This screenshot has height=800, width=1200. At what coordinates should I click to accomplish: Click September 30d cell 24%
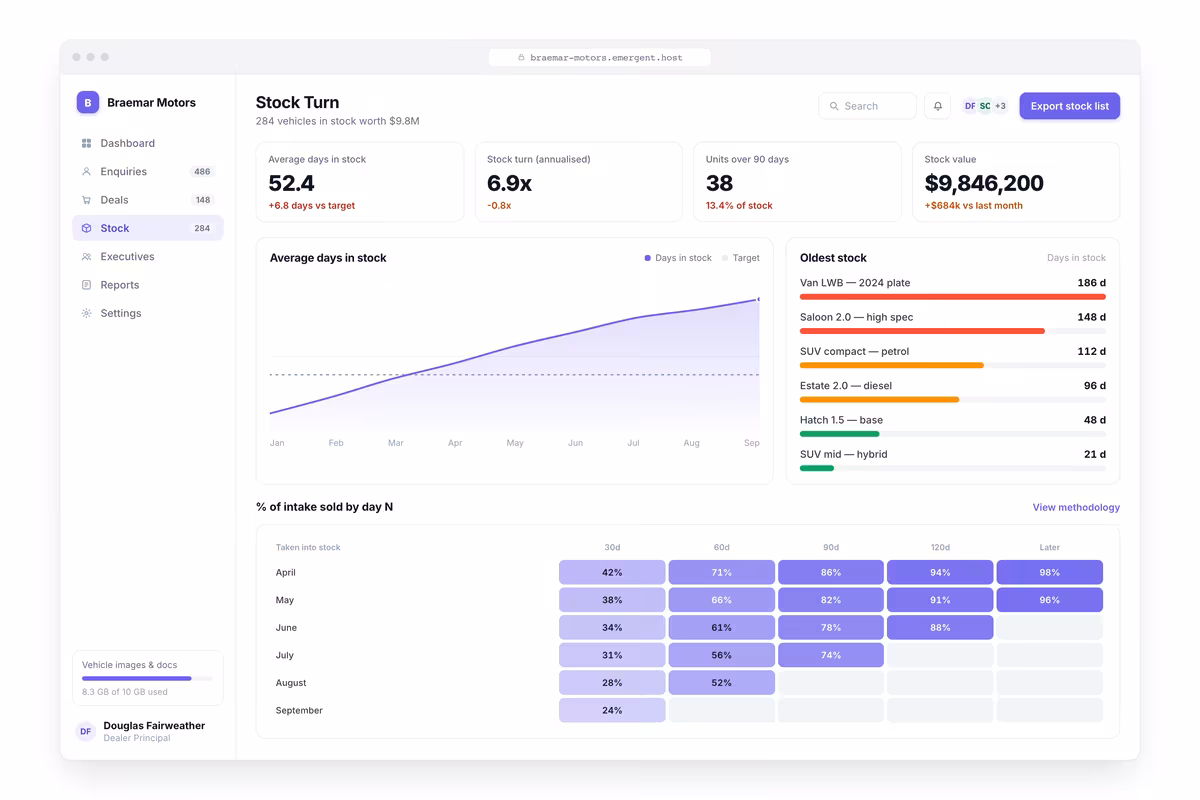click(612, 711)
